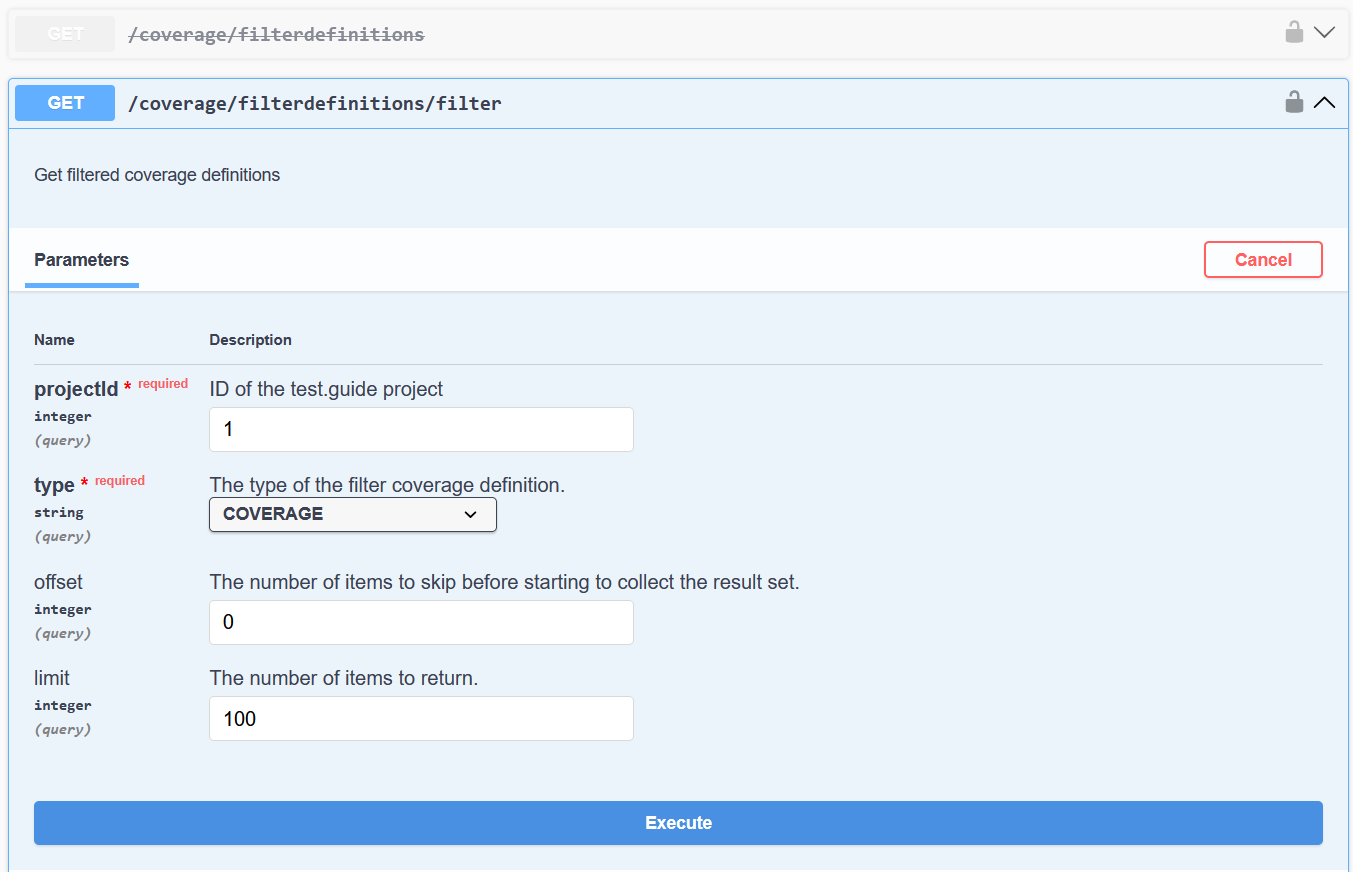Click the header bar of the expanded filter endpoint
Image resolution: width=1353 pixels, height=872 pixels.
[700, 102]
